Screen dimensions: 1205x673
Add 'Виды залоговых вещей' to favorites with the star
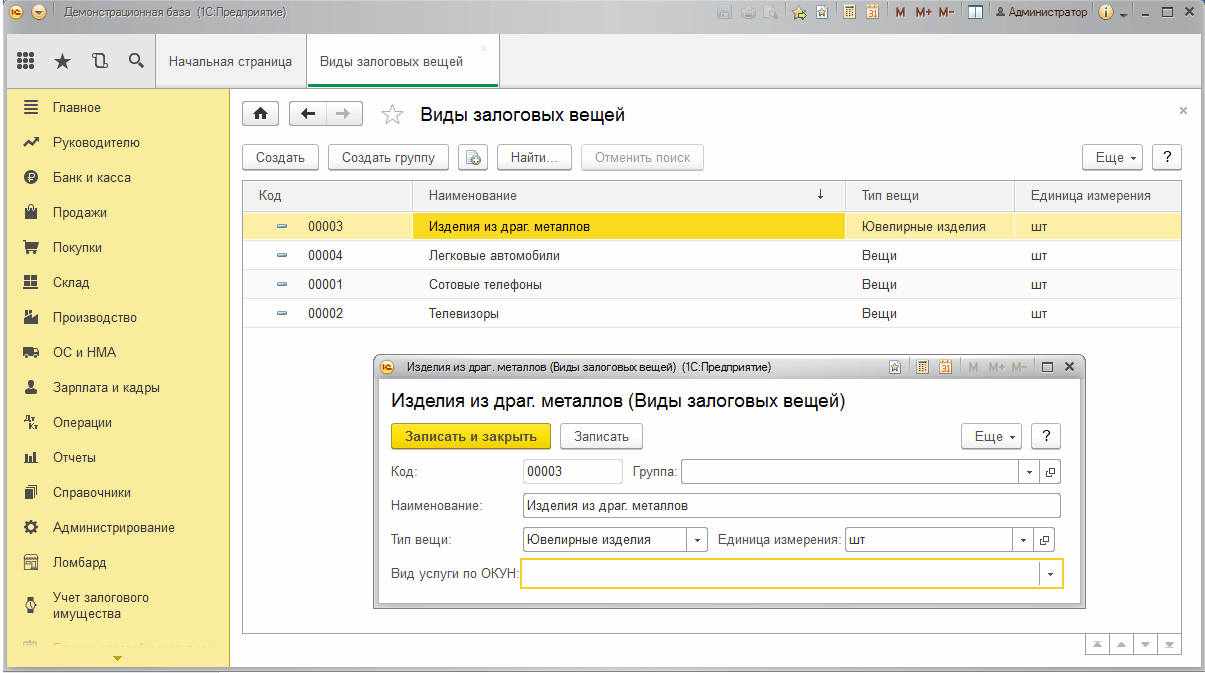(x=393, y=115)
